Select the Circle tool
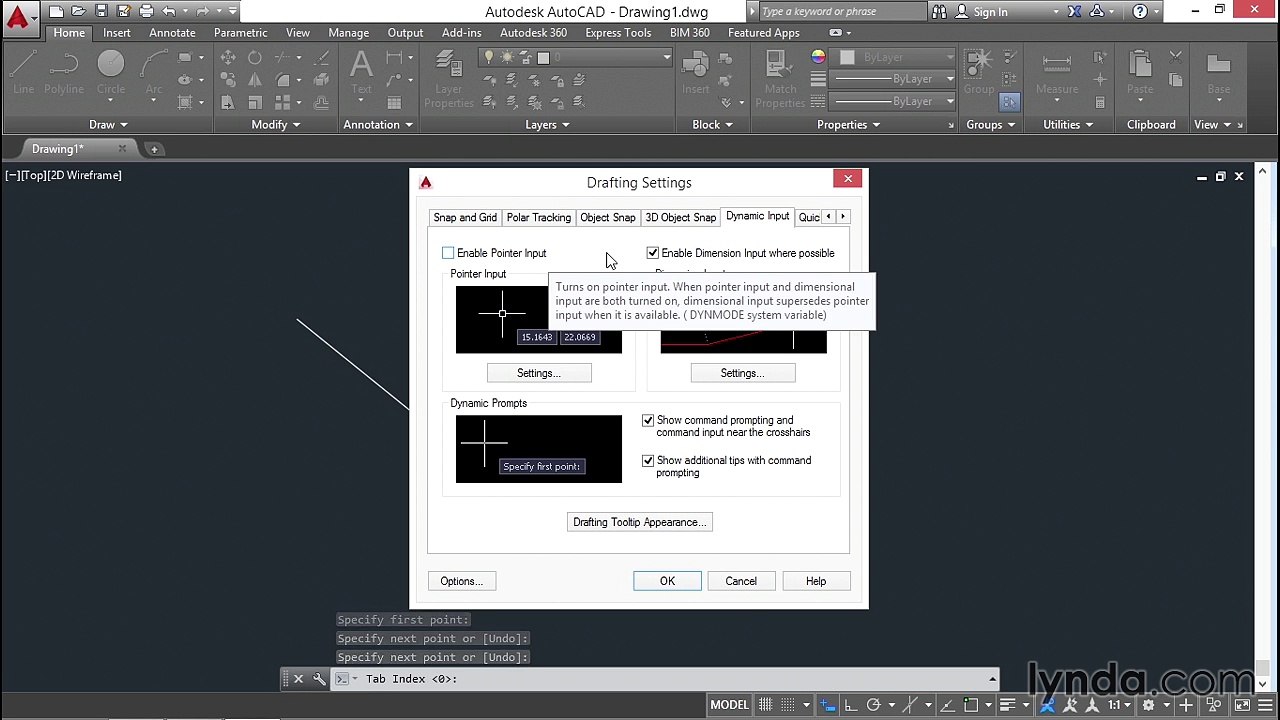The width and height of the screenshot is (1280, 720). (x=111, y=71)
